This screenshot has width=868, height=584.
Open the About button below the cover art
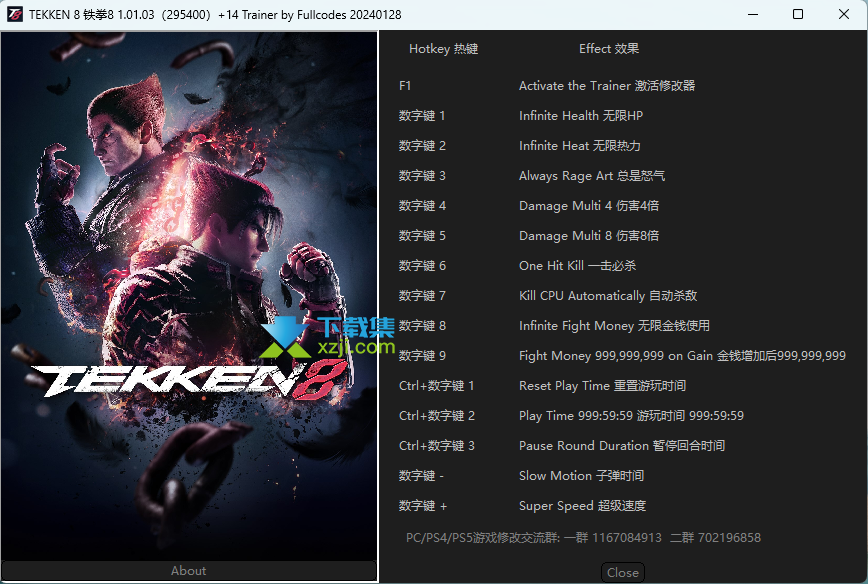coord(189,571)
